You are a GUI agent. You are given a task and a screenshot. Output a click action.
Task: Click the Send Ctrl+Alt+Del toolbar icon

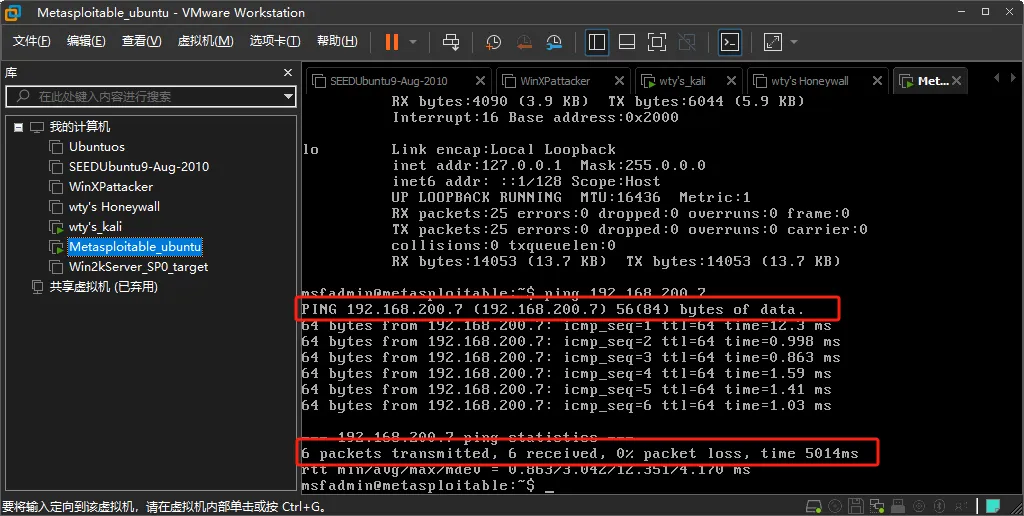pyautogui.click(x=451, y=42)
